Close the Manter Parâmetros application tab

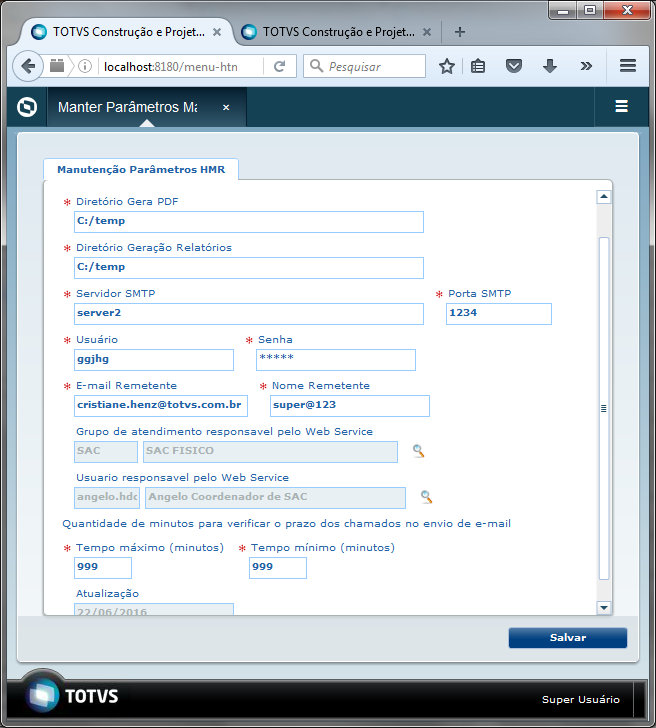[226, 107]
